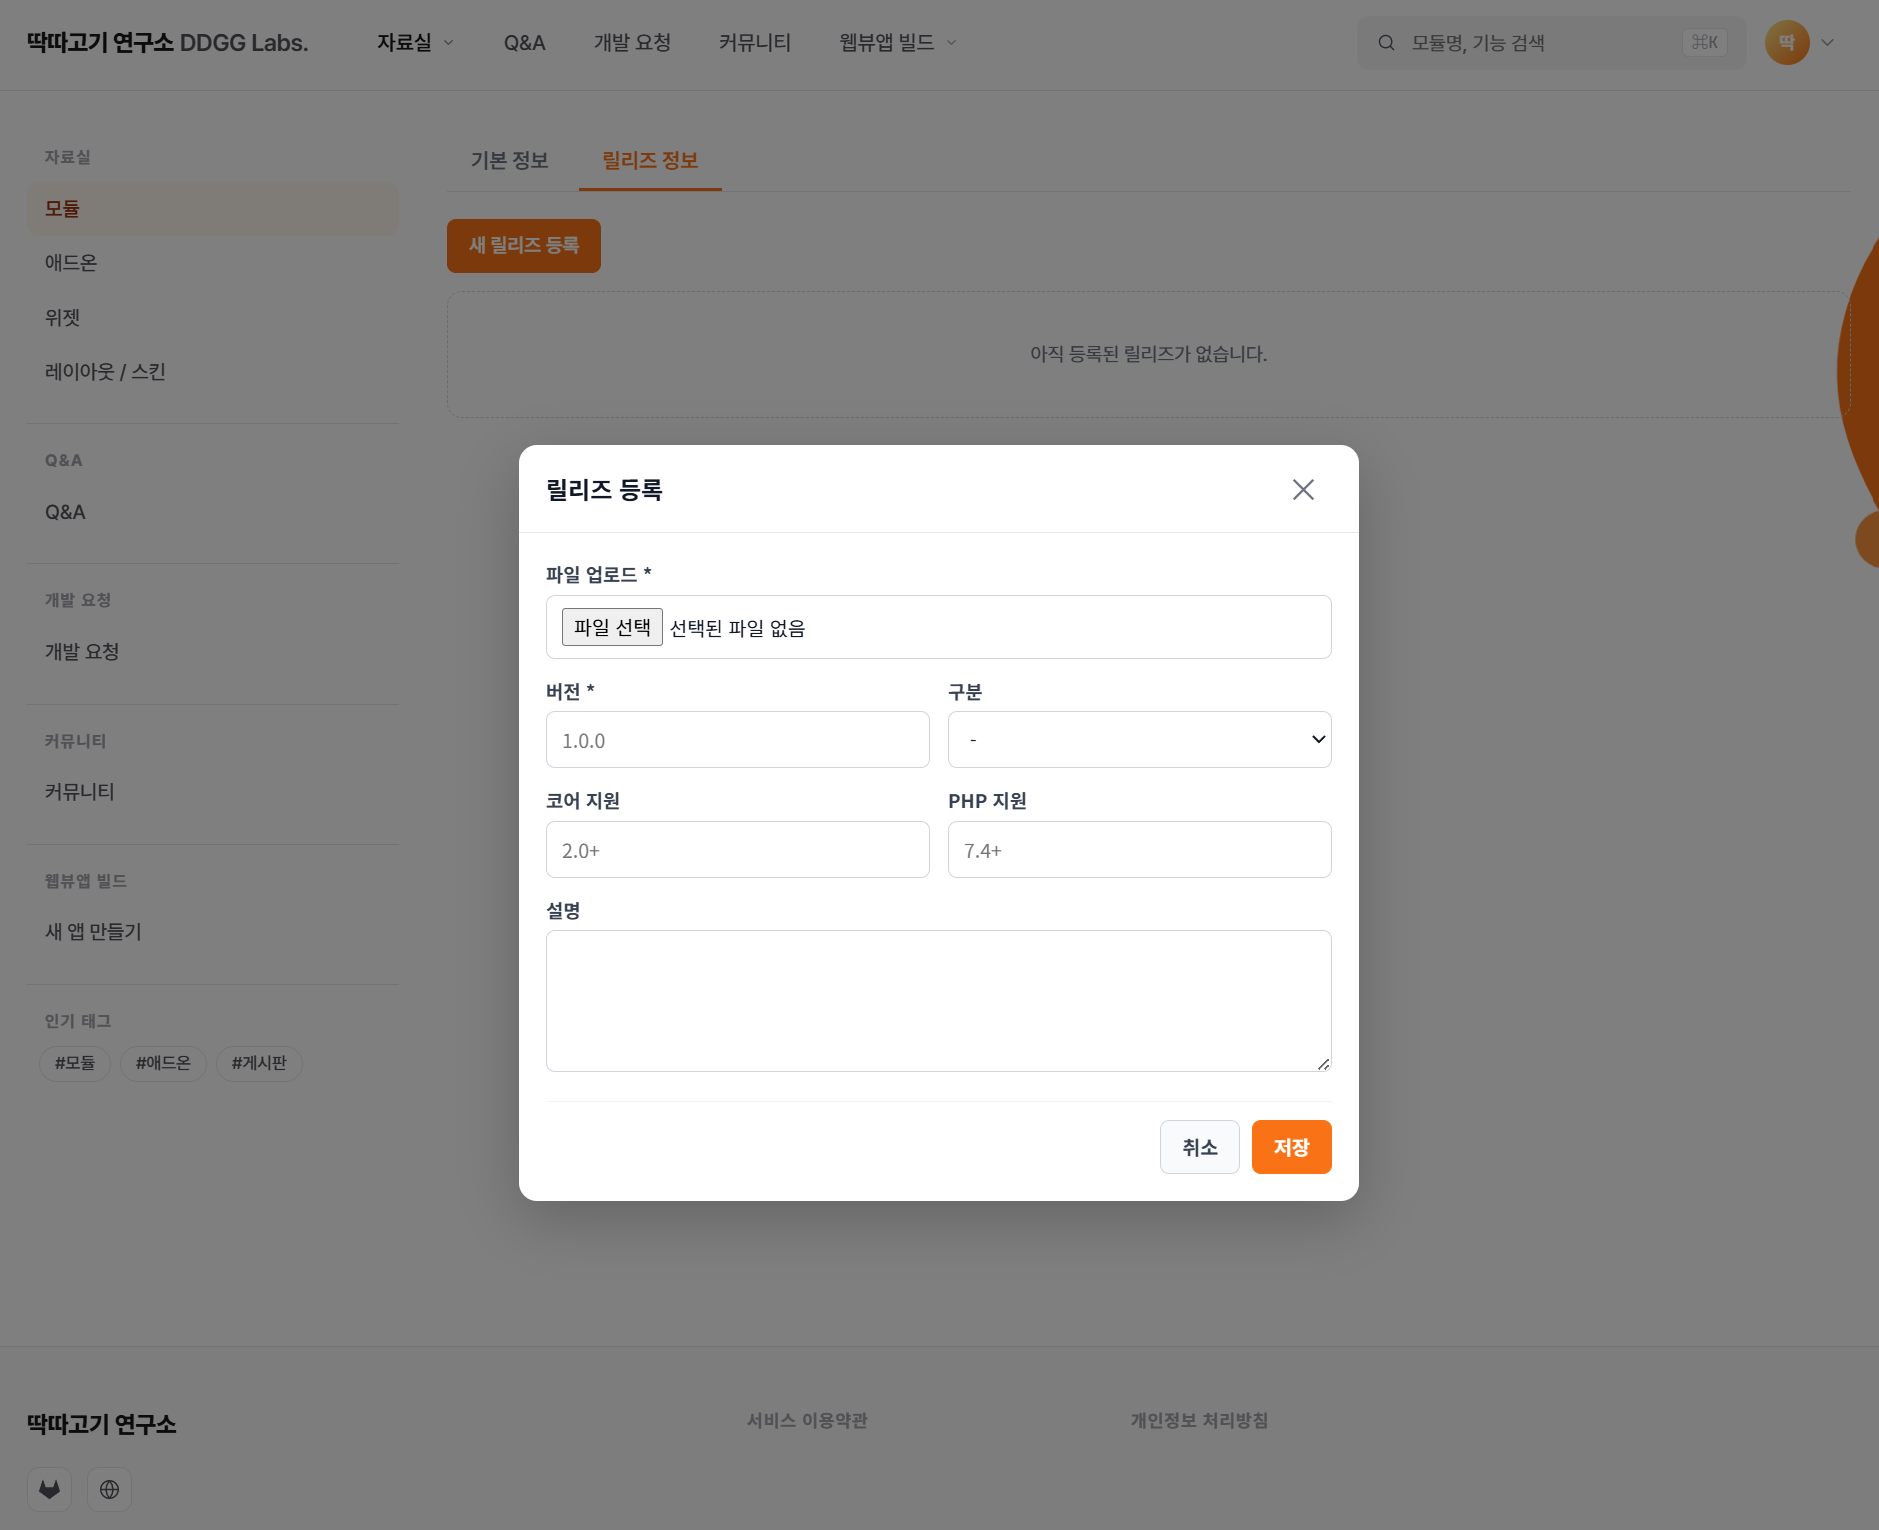Expand the 웹뷰앱 빌드 top navigation menu
1879x1530 pixels.
pos(898,43)
